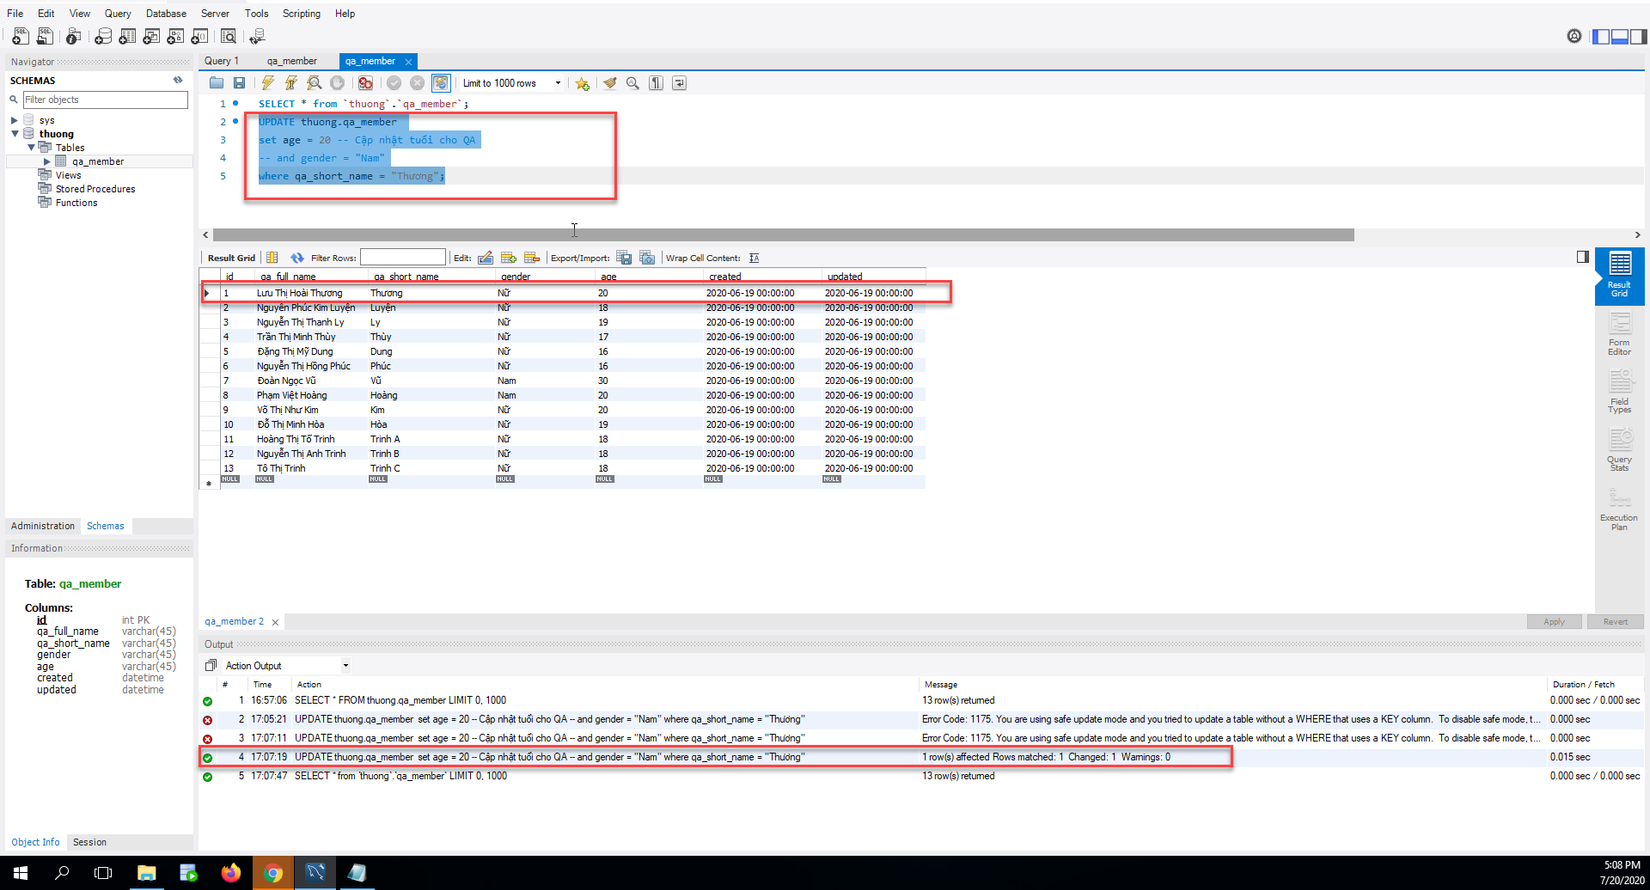Toggle Wrap Cell Content option
This screenshot has width=1650, height=890.
tap(754, 258)
